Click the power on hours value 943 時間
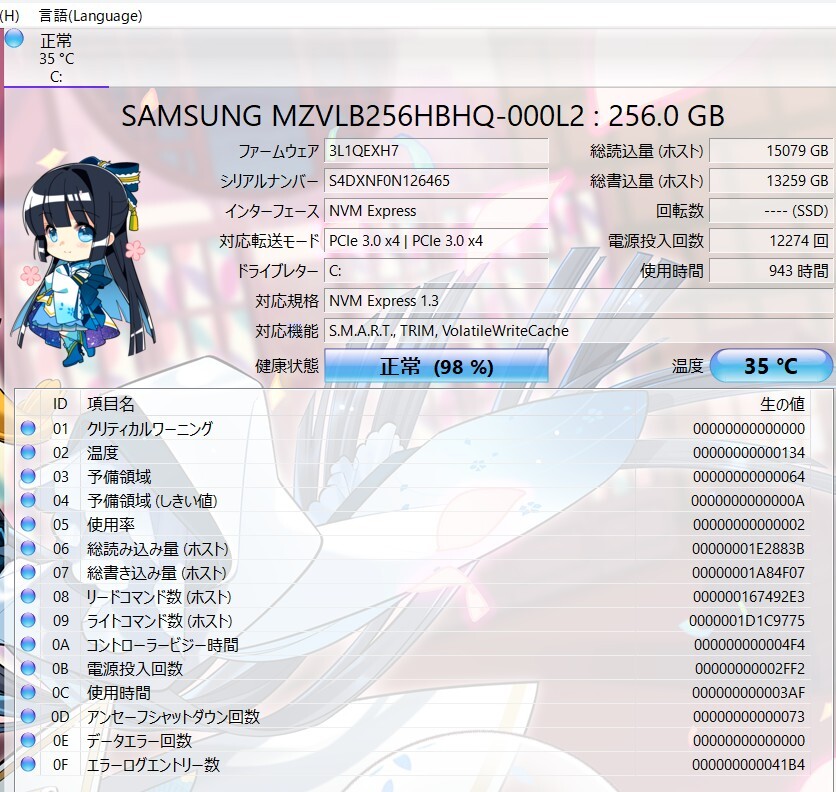This screenshot has height=792, width=836. tap(771, 271)
